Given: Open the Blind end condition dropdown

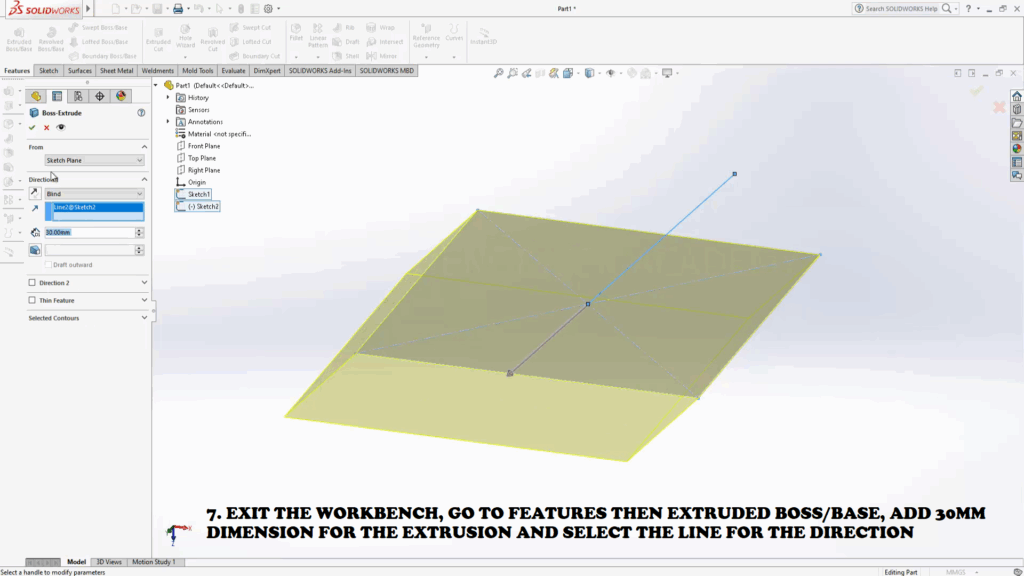Looking at the screenshot, I should [94, 193].
